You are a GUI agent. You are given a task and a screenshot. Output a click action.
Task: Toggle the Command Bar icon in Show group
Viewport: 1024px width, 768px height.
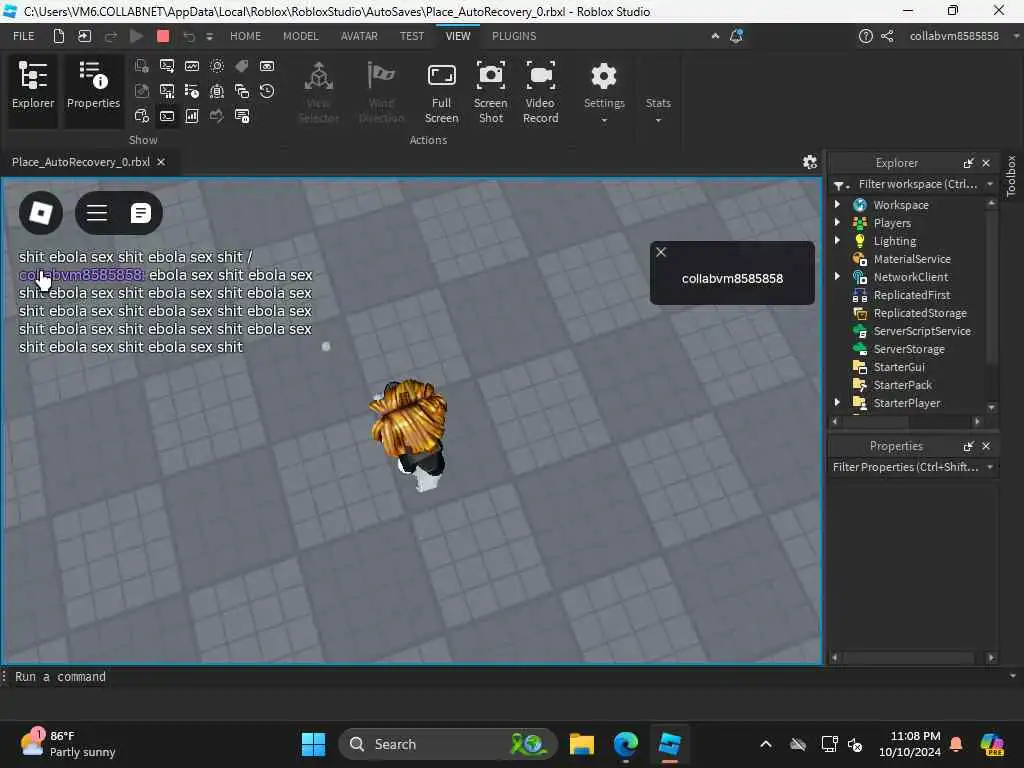coord(167,116)
